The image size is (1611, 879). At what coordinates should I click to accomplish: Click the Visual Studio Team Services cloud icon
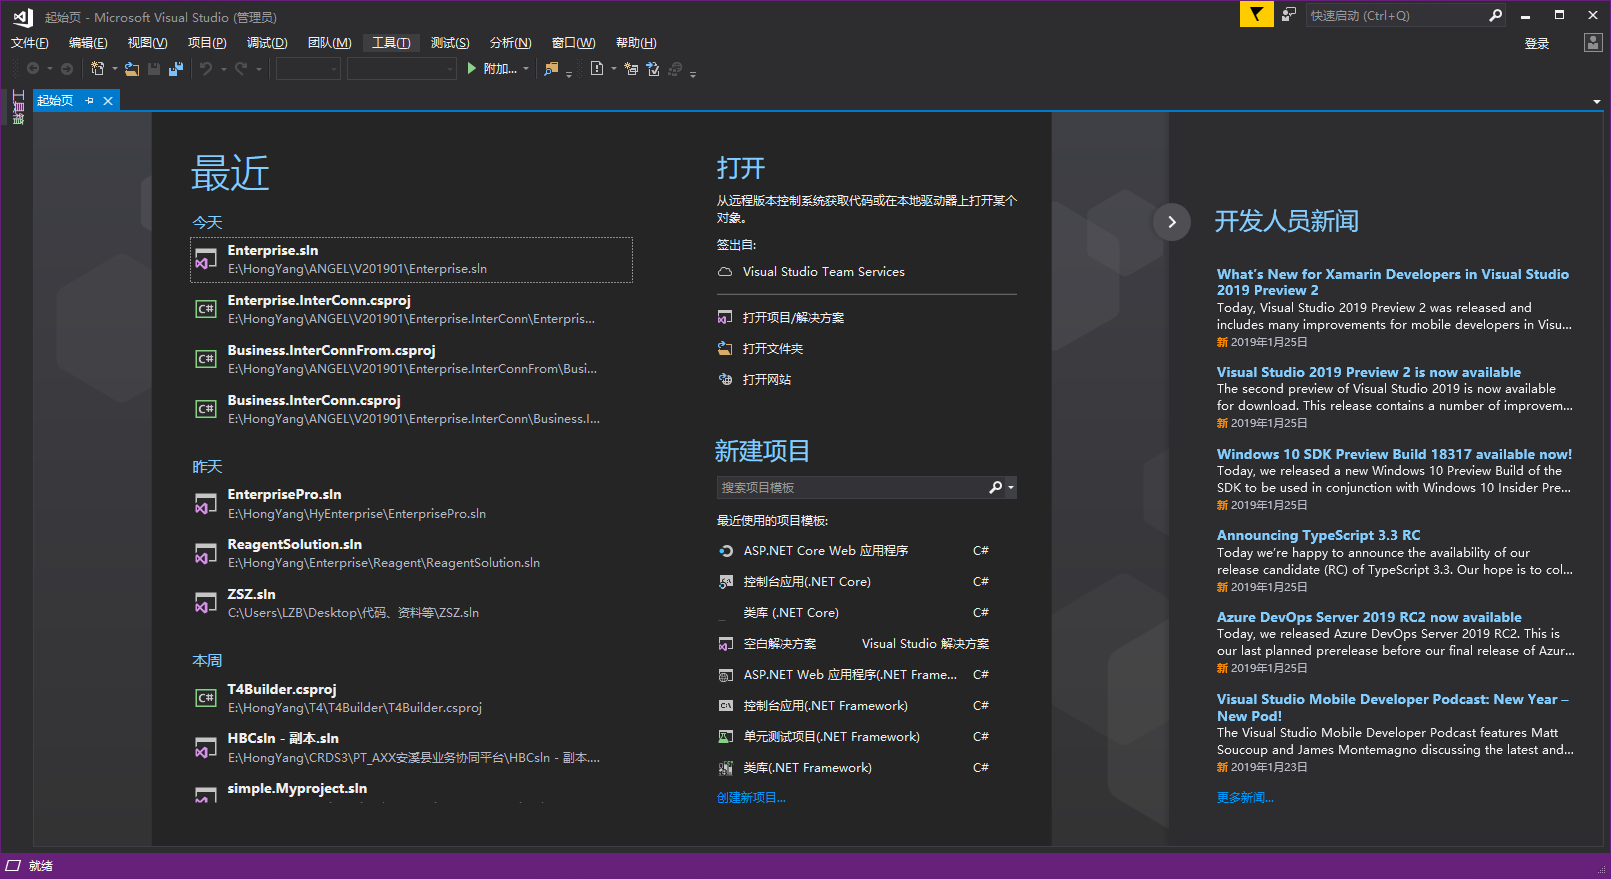click(725, 272)
